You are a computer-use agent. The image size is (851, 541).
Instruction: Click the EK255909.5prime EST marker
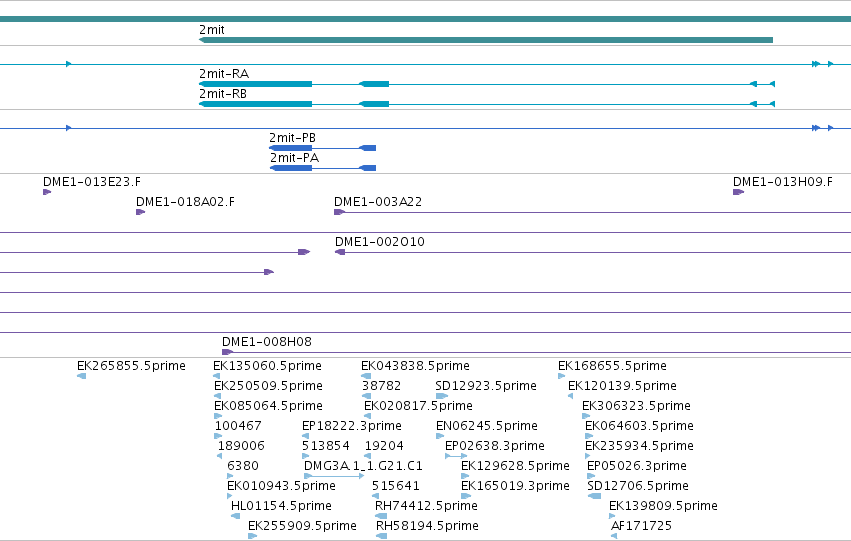tap(252, 536)
